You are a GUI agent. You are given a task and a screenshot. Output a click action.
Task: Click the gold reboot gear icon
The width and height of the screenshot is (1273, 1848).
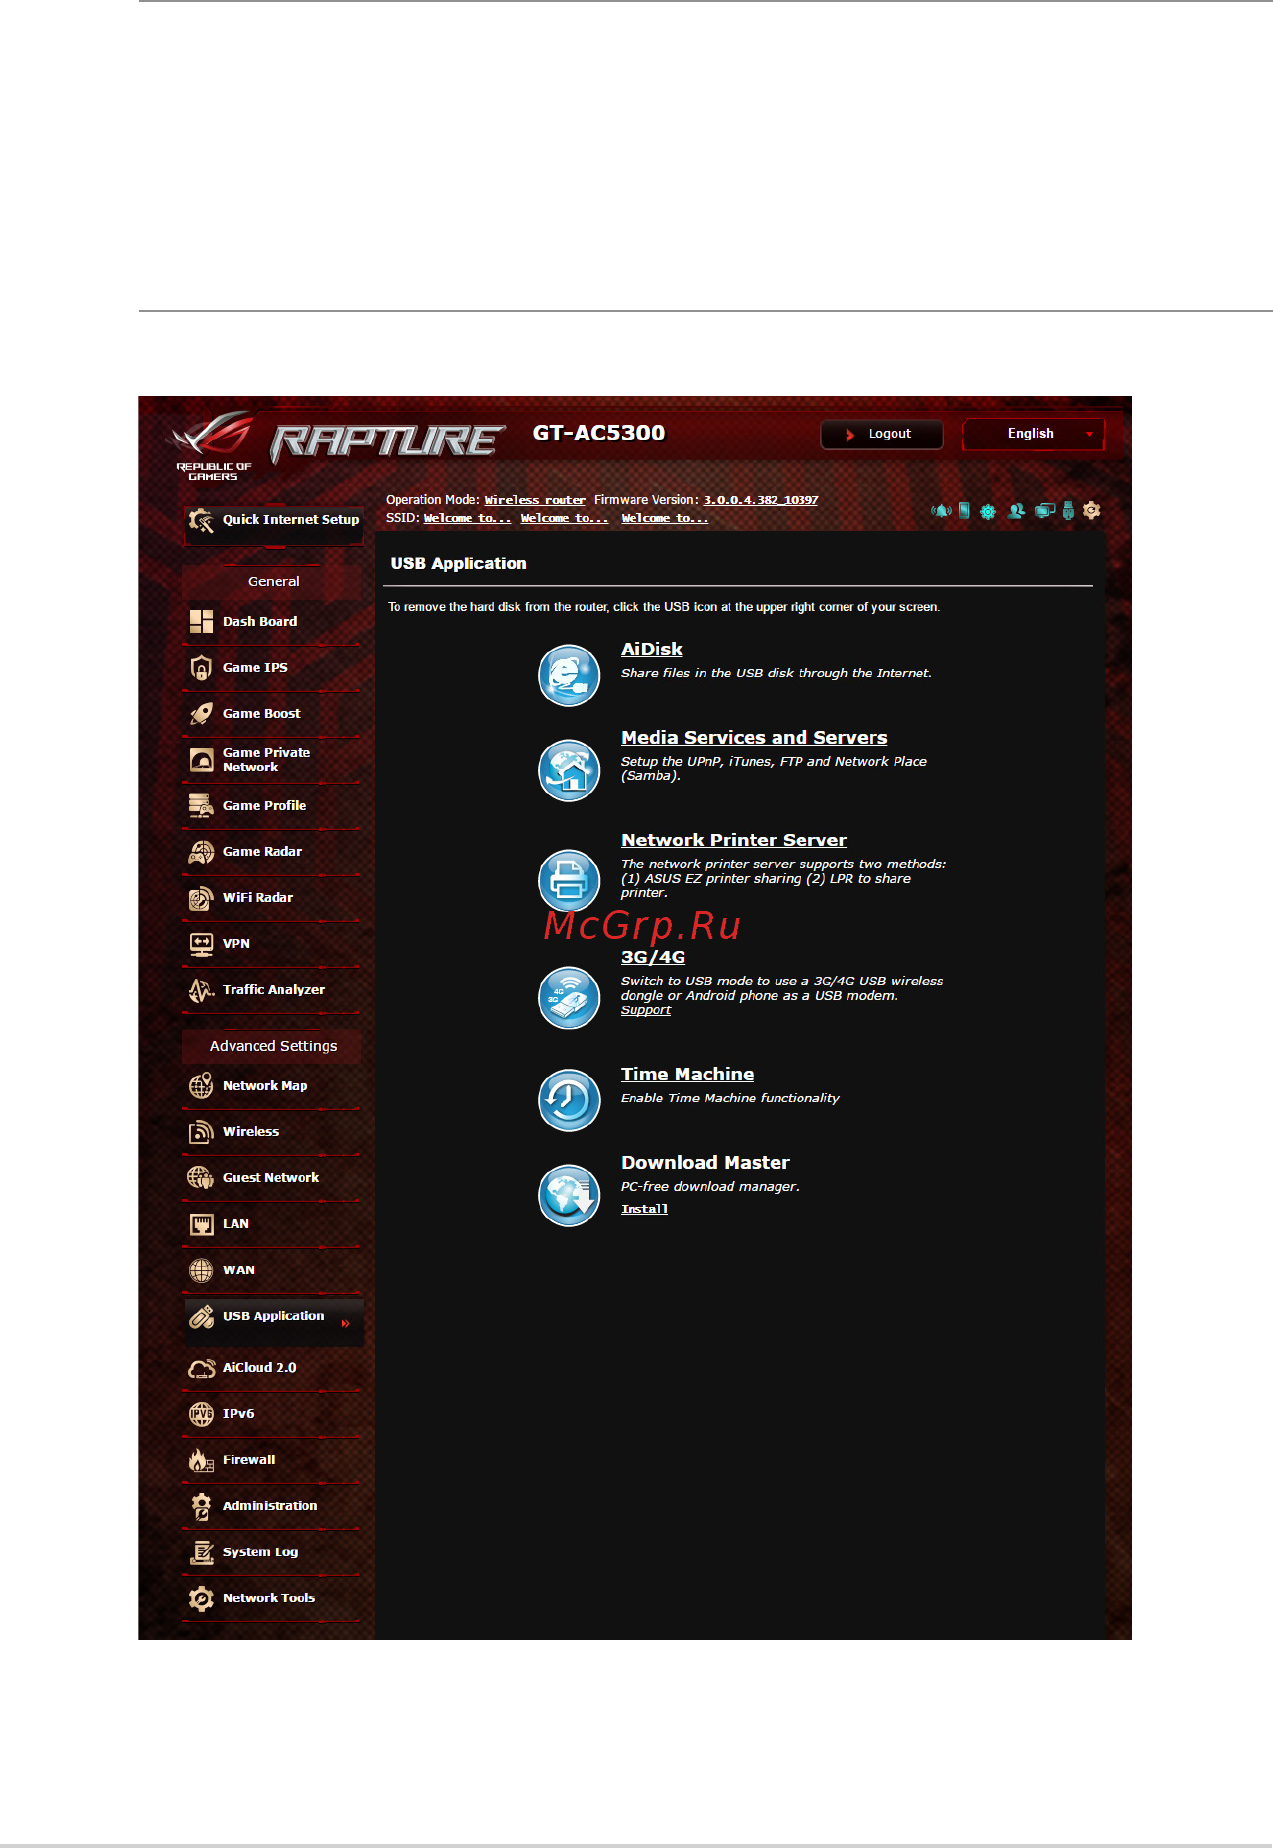coord(1092,511)
